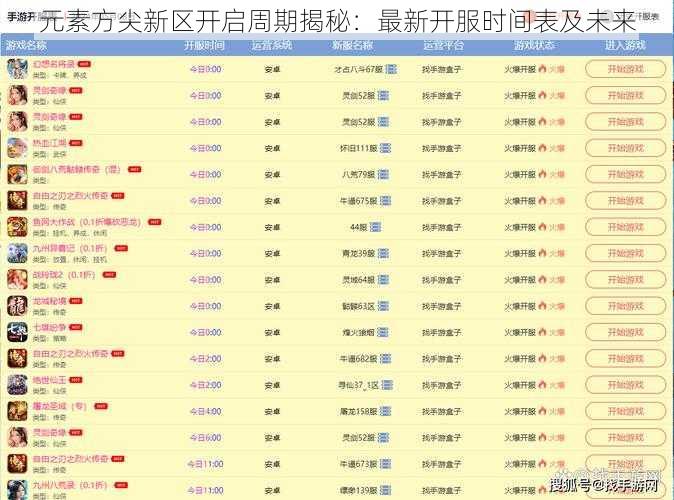Open the 绝世仙王 game icon
Viewport: 674px width, 500px height.
[17, 385]
